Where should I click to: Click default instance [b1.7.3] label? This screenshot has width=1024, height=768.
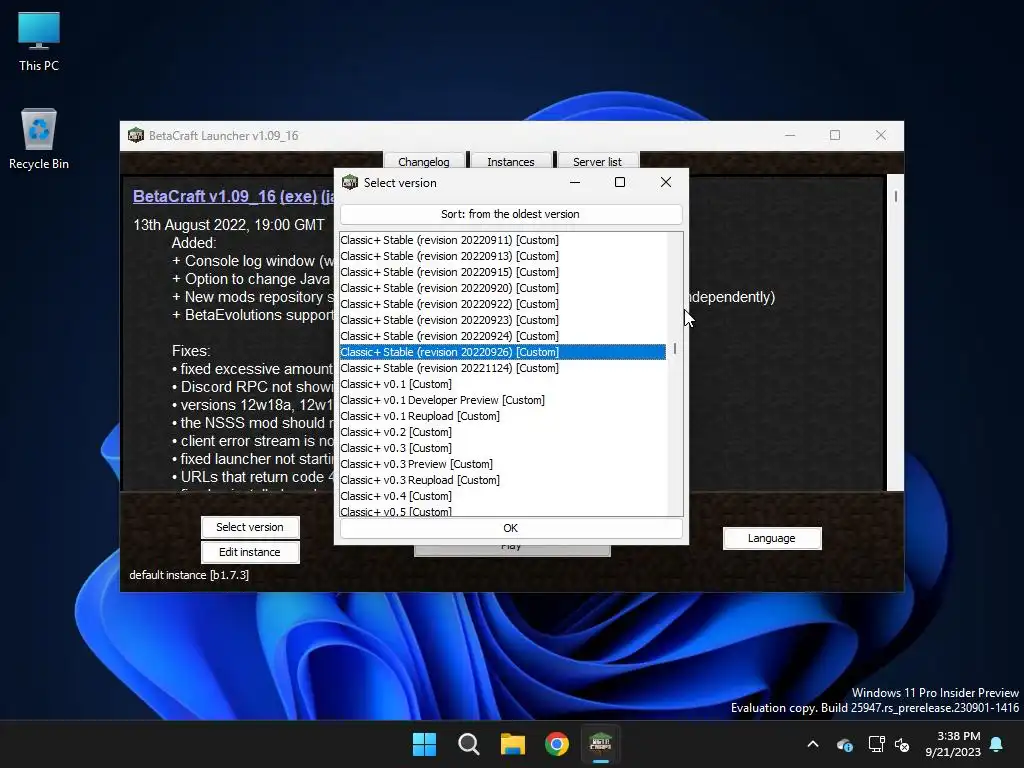pyautogui.click(x=189, y=575)
